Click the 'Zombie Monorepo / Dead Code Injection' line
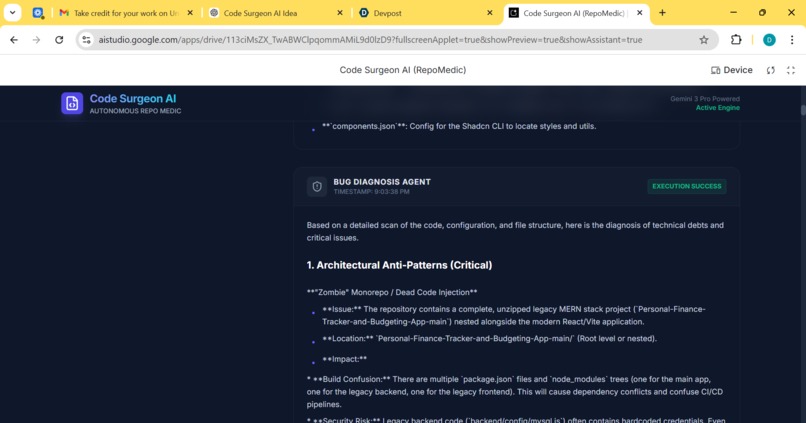Image resolution: width=806 pixels, height=423 pixels. pos(392,292)
